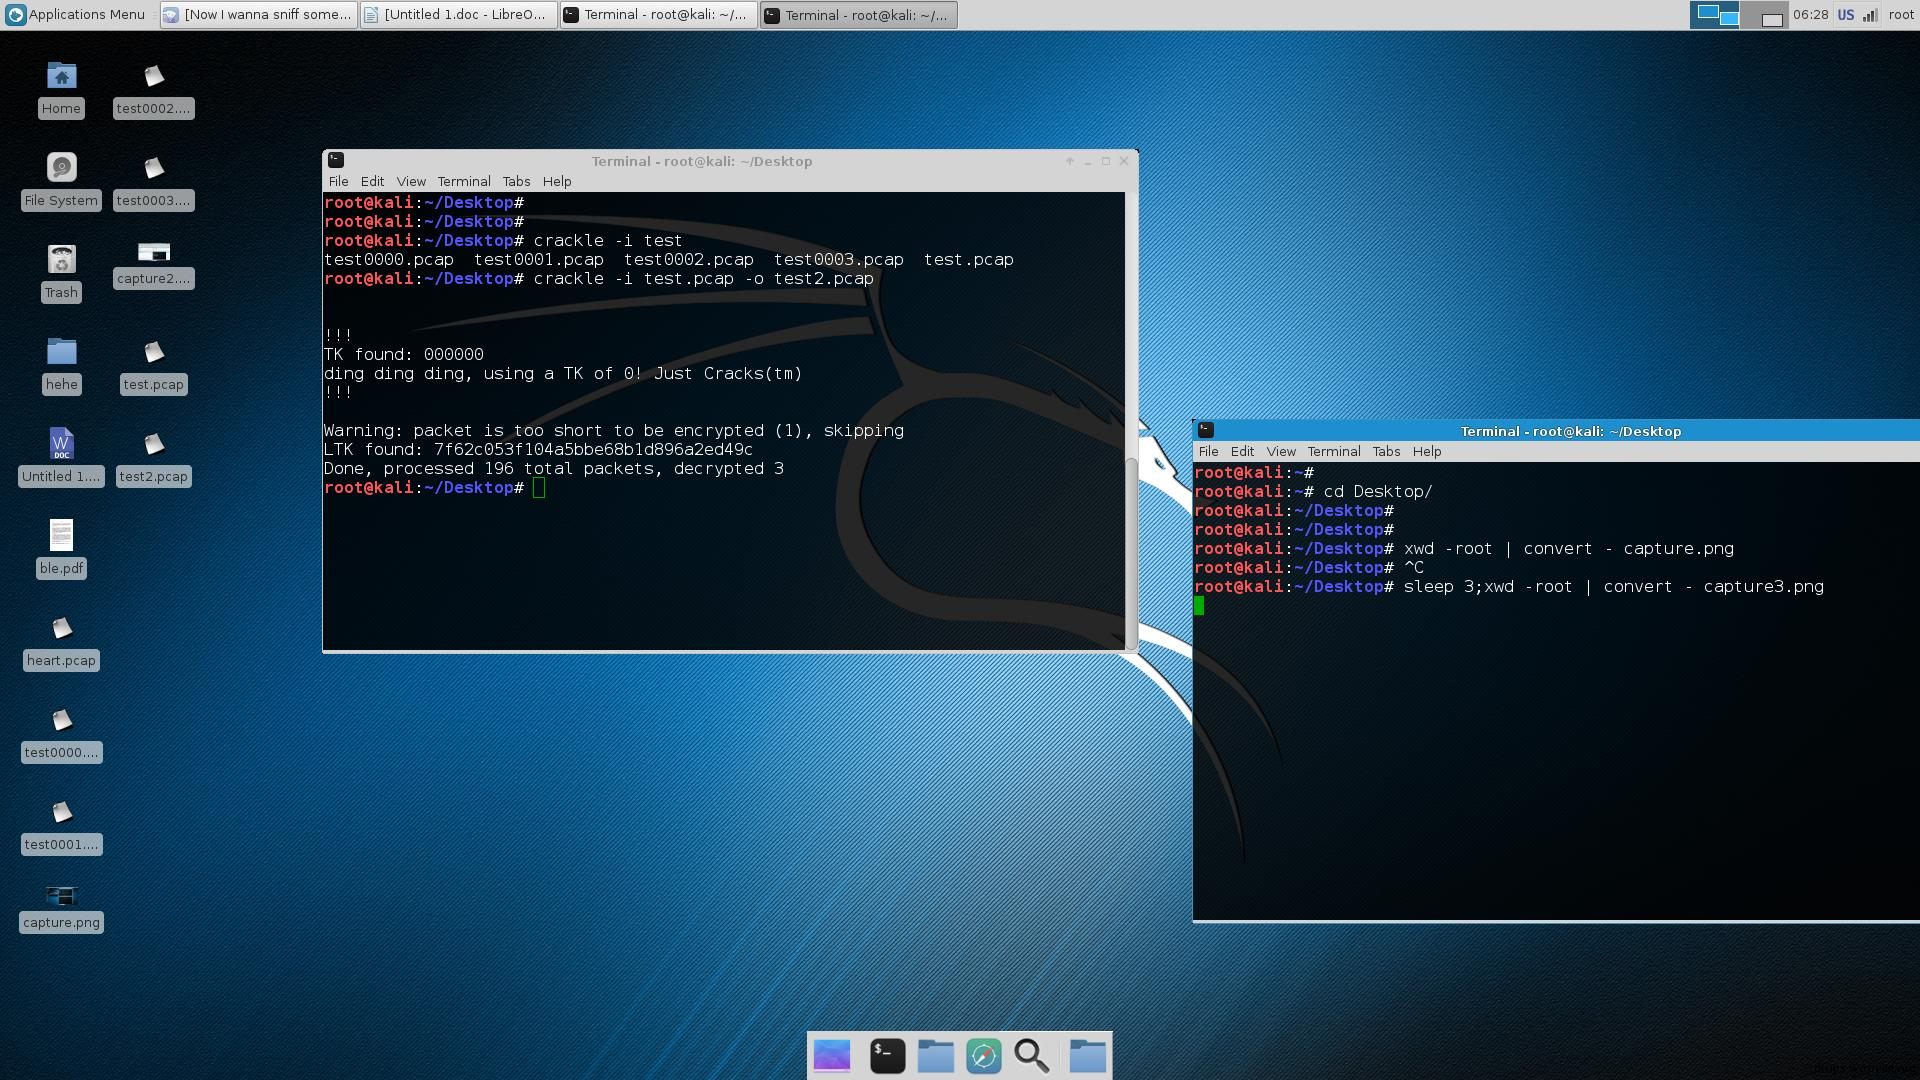Switch to 'Now I wanna sniff some' taskbar window
This screenshot has height=1080, width=1920.
258,15
